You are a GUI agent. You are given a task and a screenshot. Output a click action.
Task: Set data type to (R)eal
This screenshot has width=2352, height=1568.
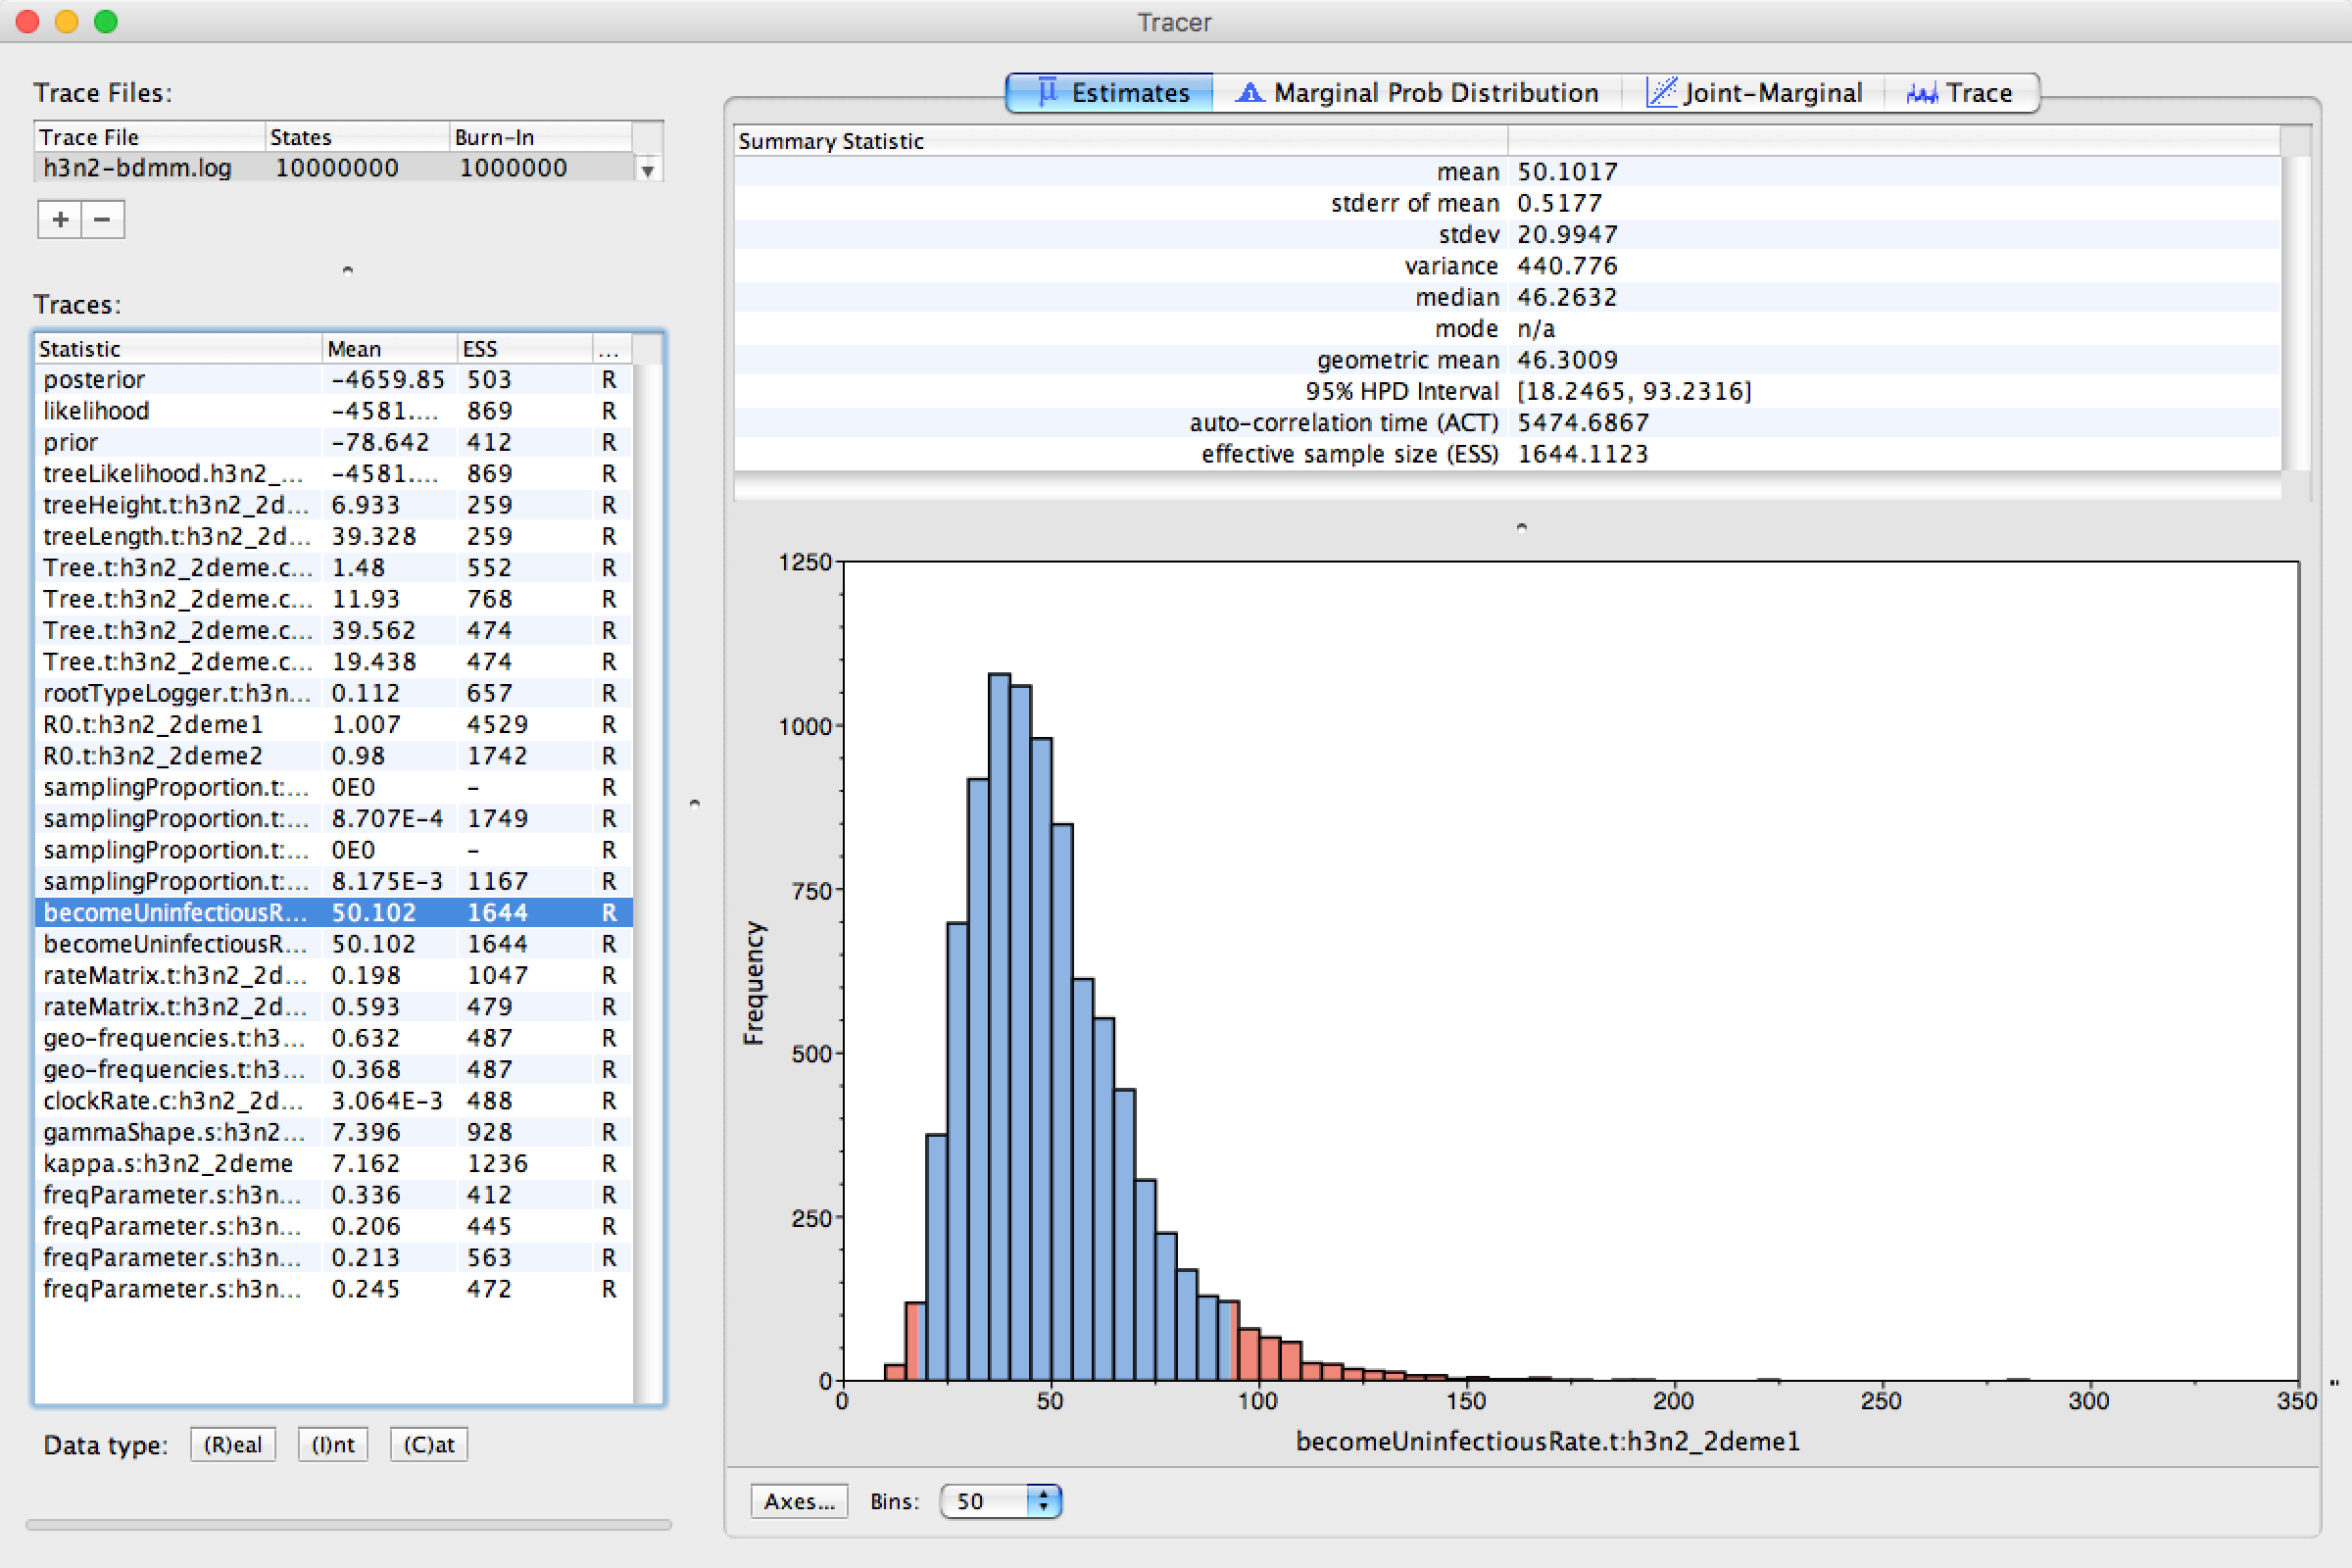click(232, 1445)
